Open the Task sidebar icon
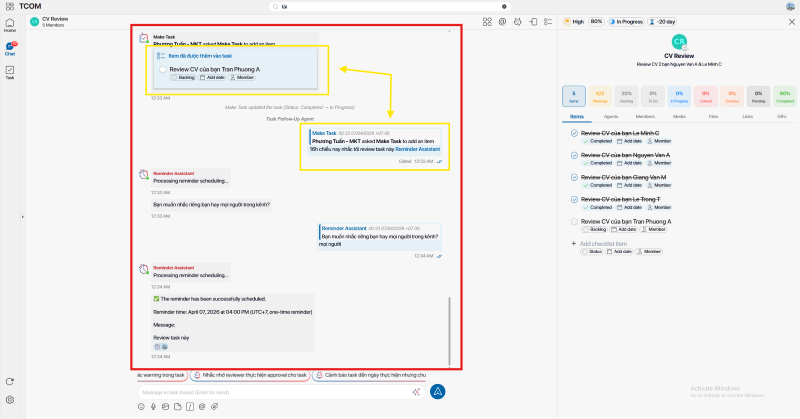Image resolution: width=800 pixels, height=419 pixels. (10, 72)
